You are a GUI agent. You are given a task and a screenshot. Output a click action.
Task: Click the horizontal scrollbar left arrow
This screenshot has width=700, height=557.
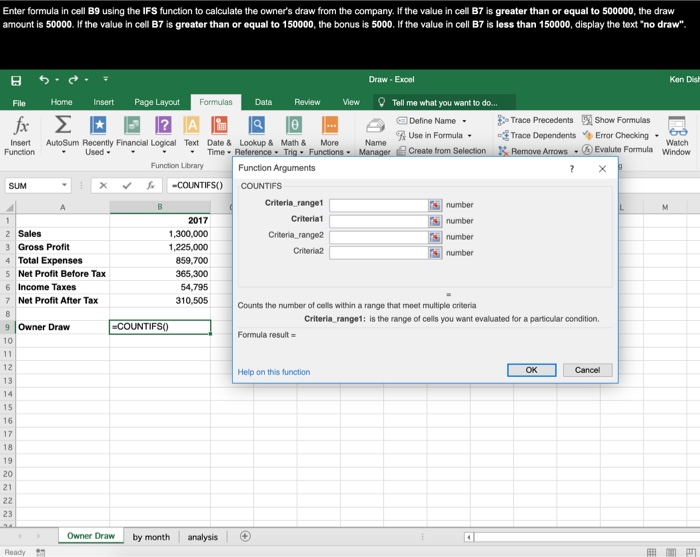pyautogui.click(x=469, y=537)
